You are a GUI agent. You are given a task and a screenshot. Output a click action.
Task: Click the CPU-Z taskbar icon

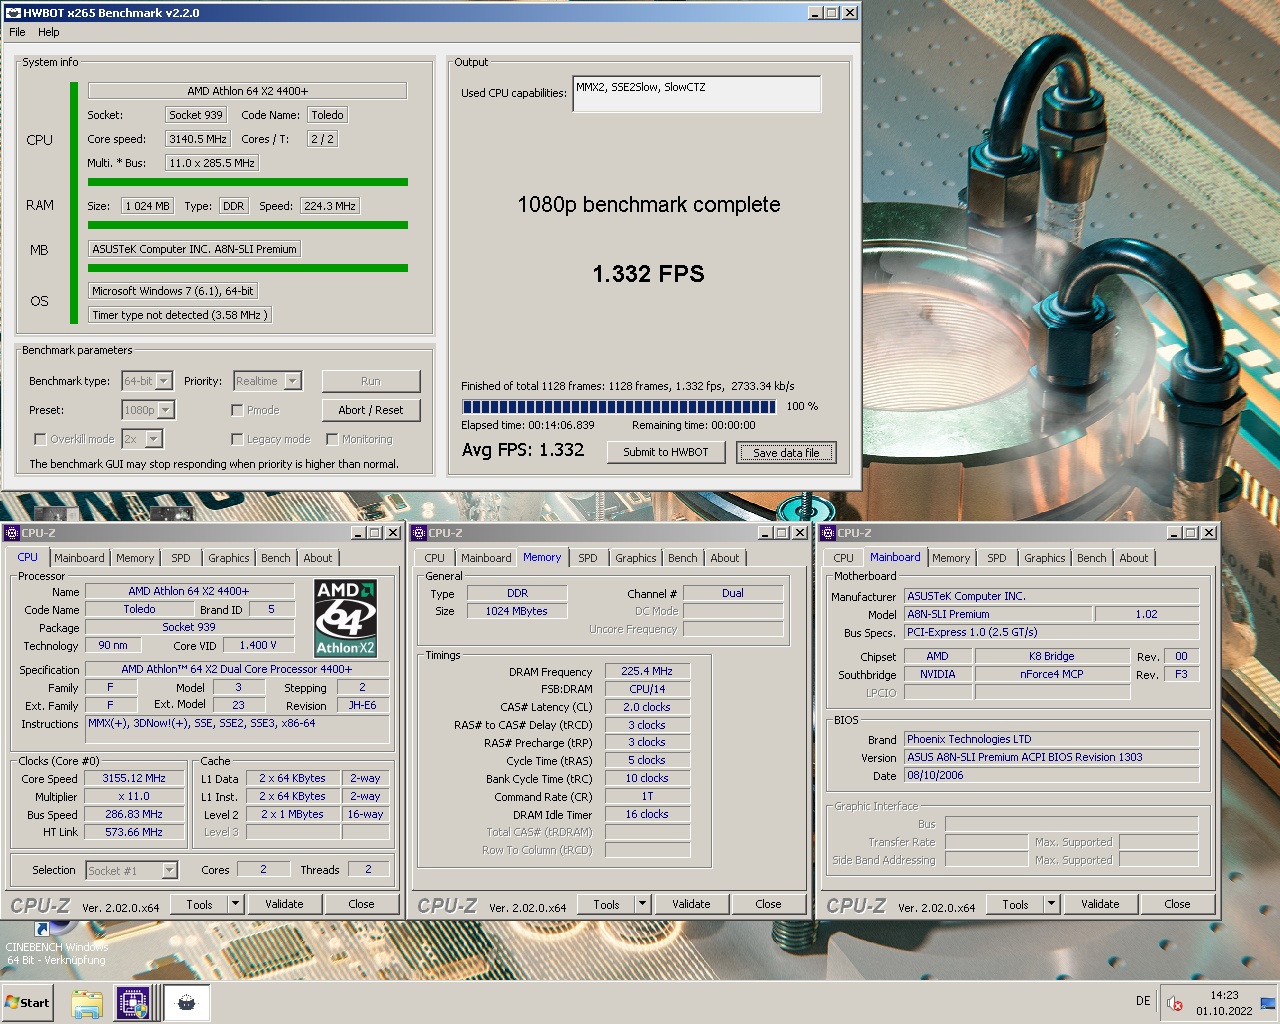133,1003
